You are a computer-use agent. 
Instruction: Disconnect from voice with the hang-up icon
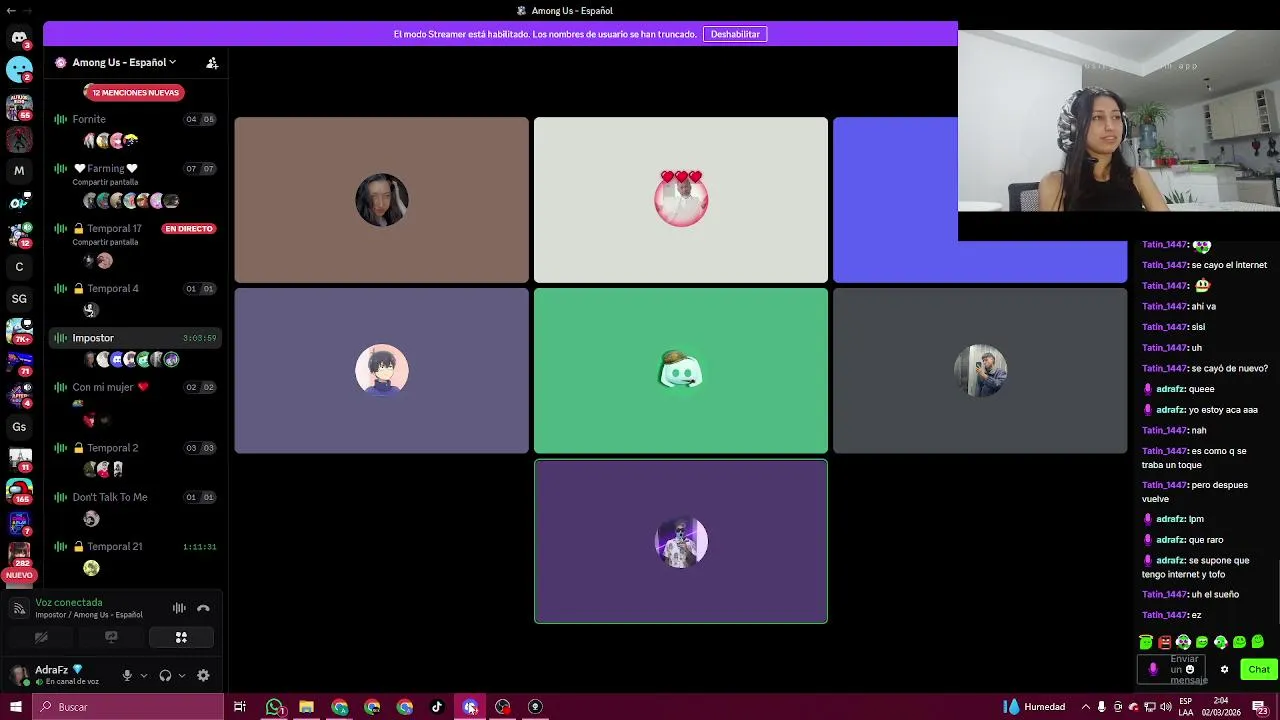(203, 608)
